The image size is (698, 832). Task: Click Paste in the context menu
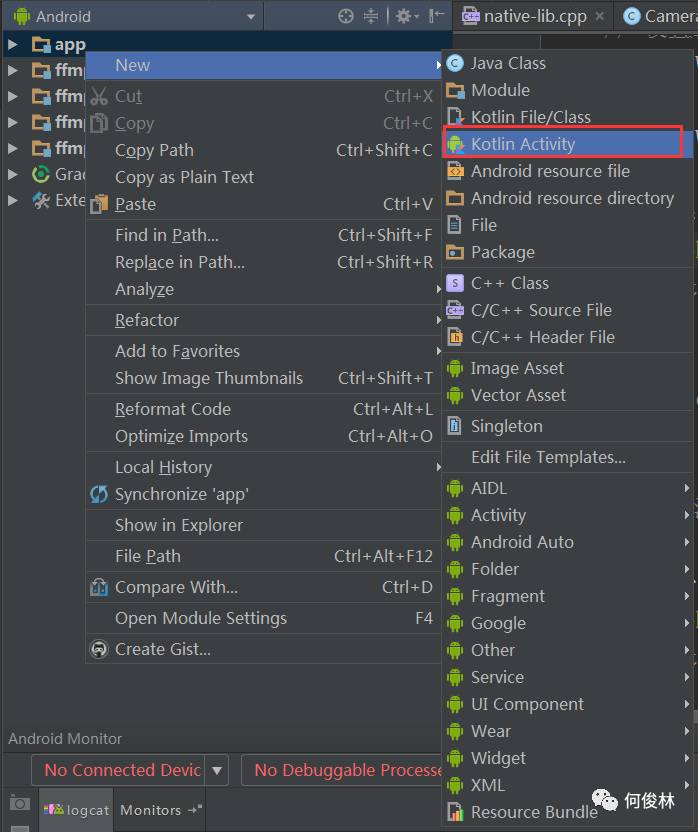264,204
